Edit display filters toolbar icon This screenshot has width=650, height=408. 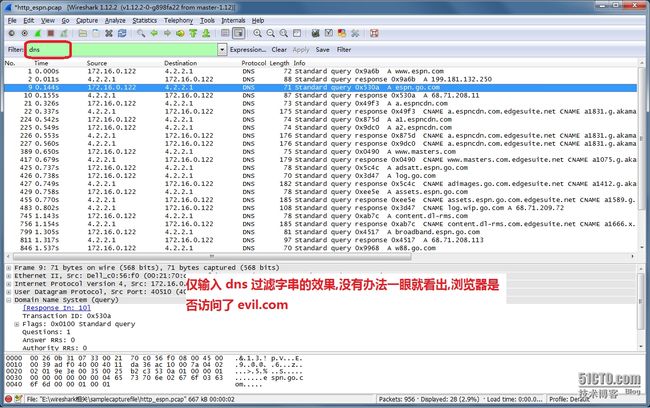point(329,33)
